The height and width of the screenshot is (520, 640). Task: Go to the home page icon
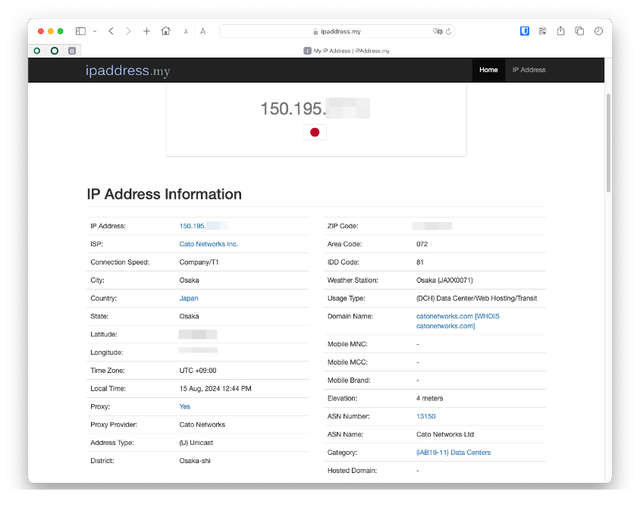pos(166,31)
